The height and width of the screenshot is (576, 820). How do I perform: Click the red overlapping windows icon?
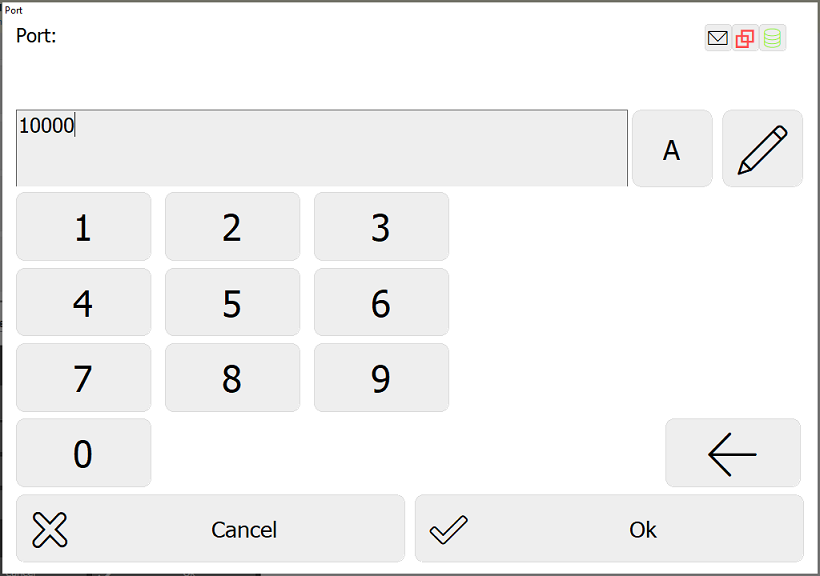(745, 38)
